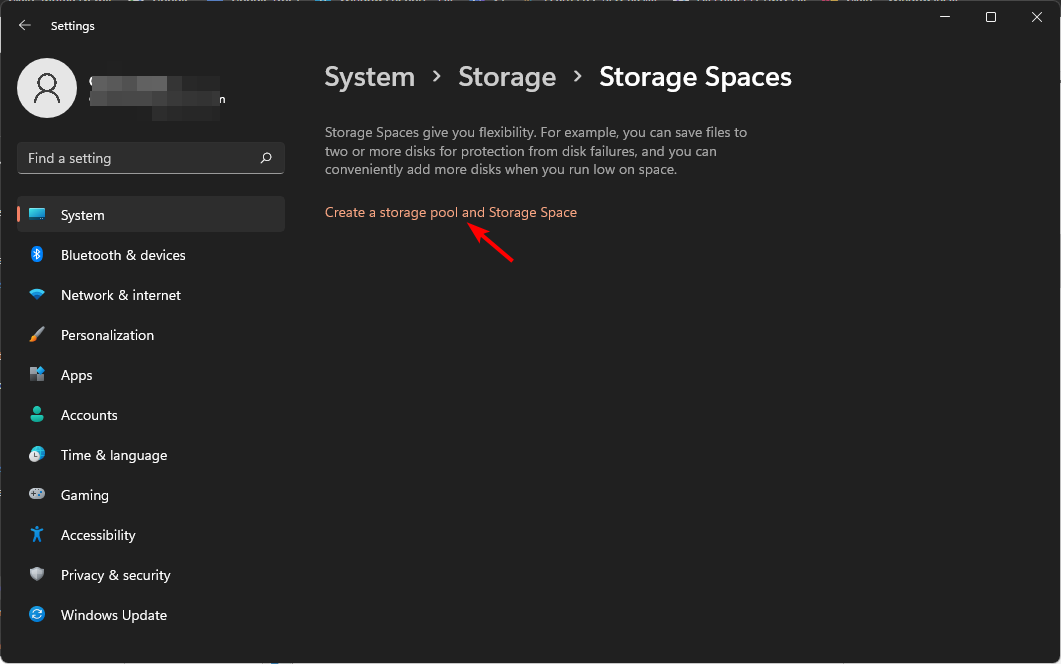
Task: Click the back arrow navigation button
Action: [x=23, y=25]
